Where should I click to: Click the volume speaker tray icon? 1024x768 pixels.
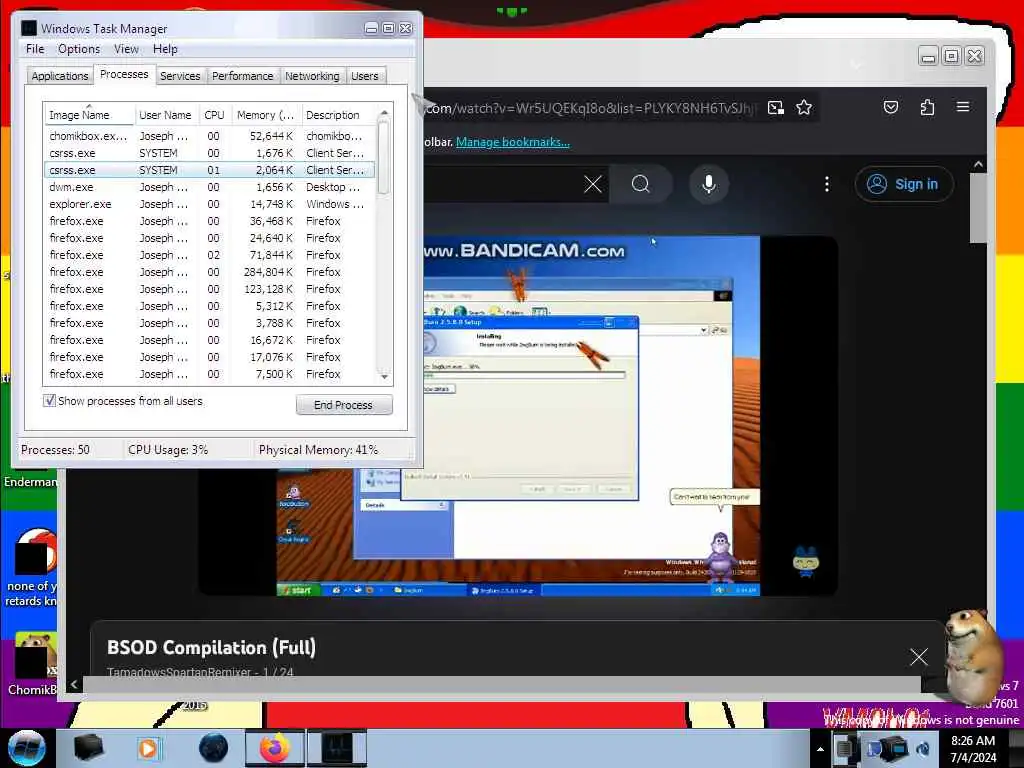tap(924, 748)
